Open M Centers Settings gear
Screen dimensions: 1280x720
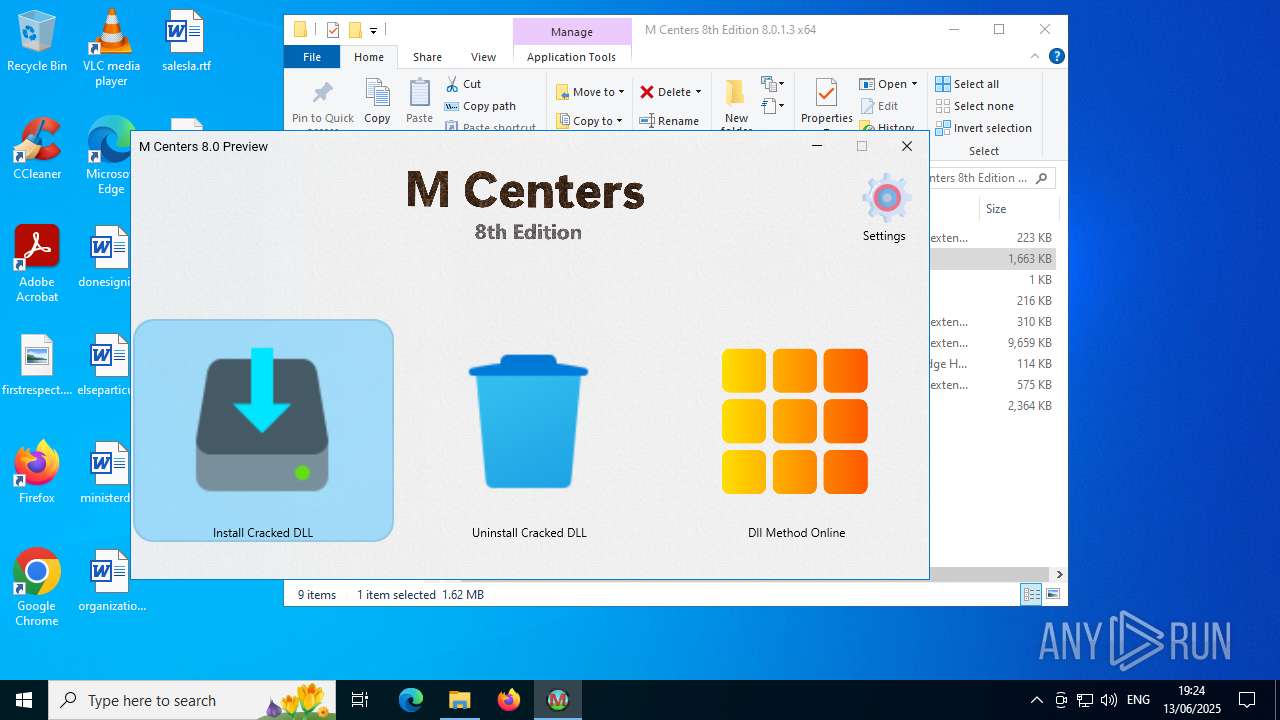[x=885, y=199]
